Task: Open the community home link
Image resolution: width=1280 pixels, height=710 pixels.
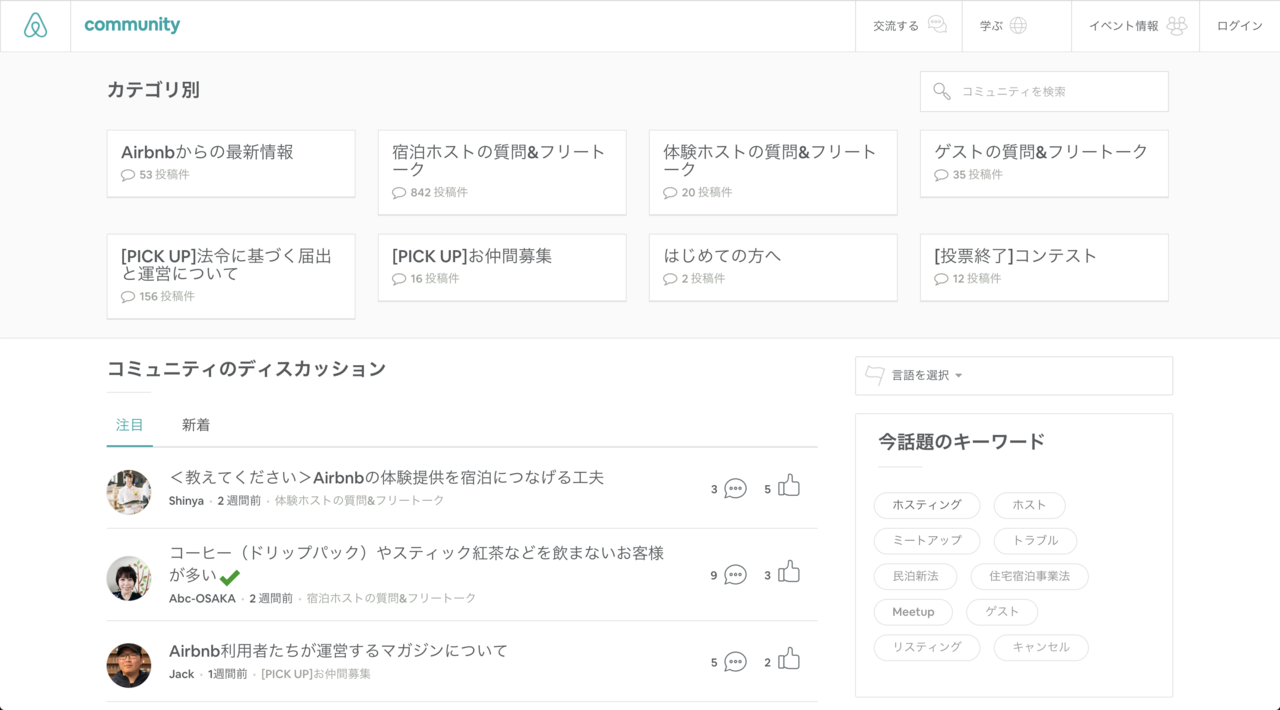Action: (132, 25)
